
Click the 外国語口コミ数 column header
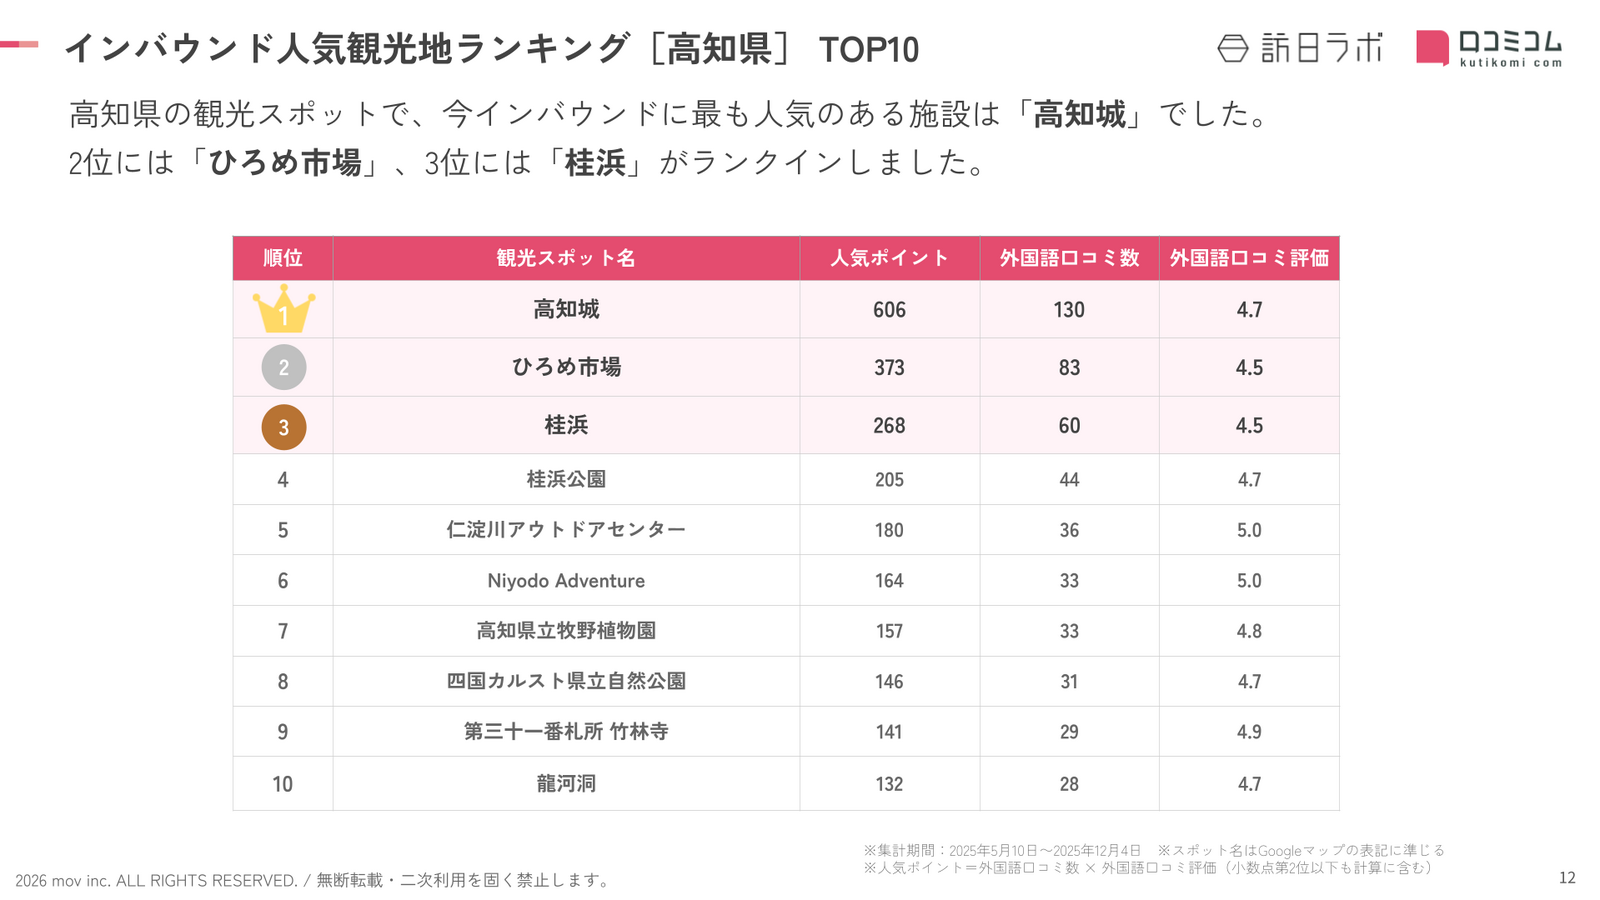pyautogui.click(x=1069, y=258)
